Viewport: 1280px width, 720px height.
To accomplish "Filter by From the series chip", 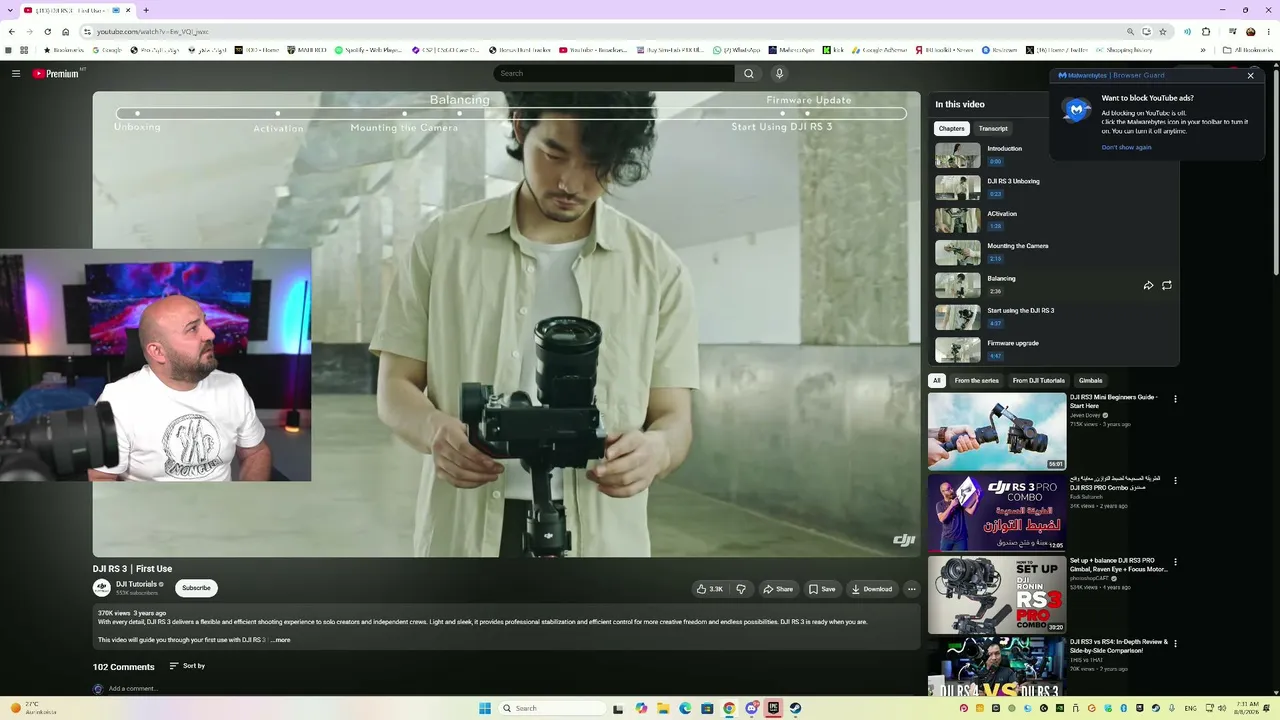I will (977, 380).
